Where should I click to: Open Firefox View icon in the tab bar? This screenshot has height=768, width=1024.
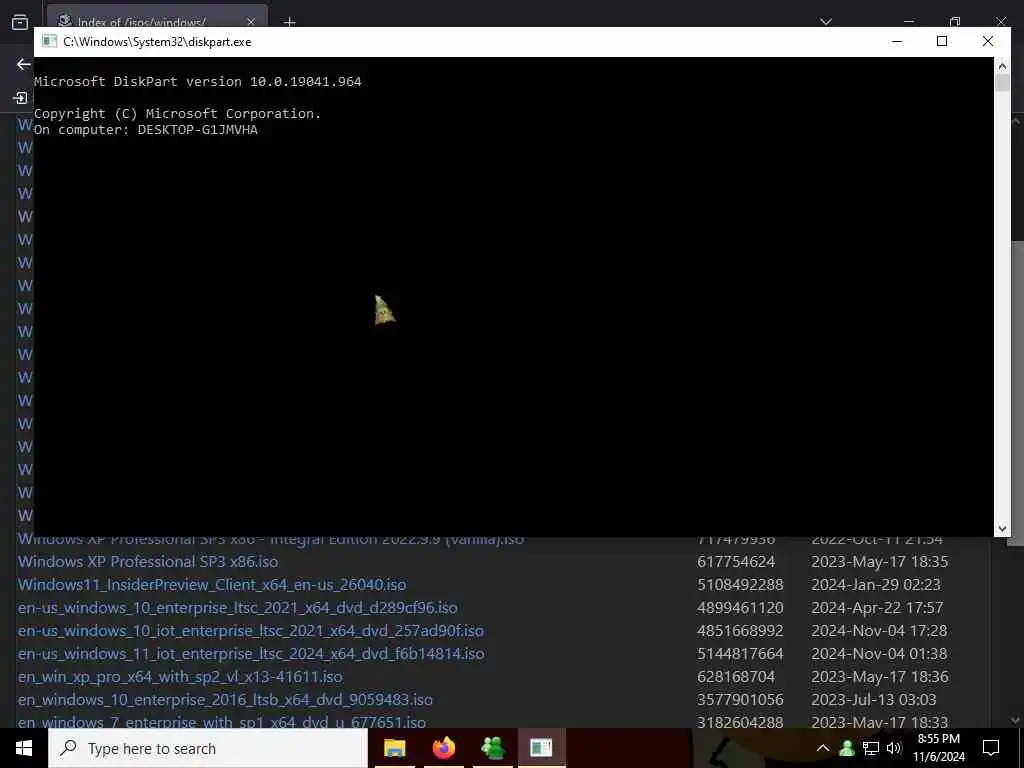click(20, 22)
